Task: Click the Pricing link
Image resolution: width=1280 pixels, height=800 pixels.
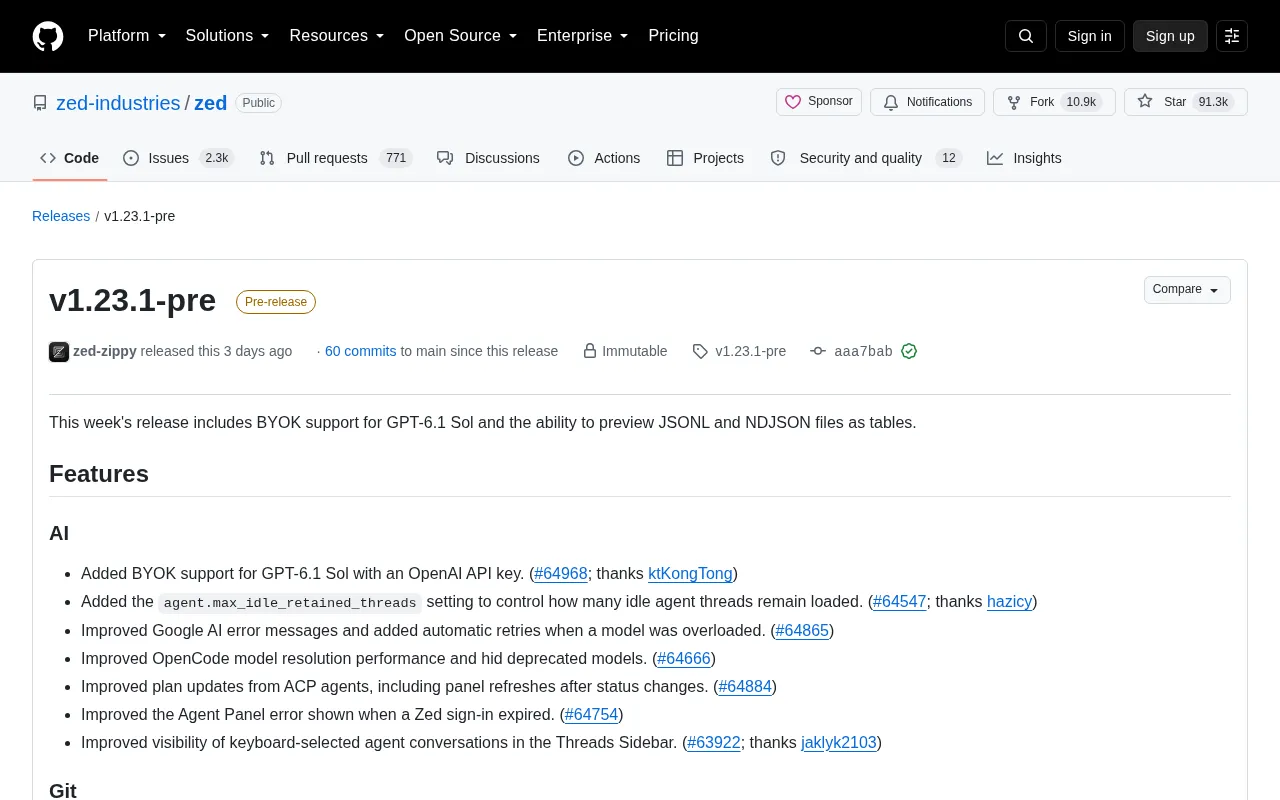Action: 673,36
